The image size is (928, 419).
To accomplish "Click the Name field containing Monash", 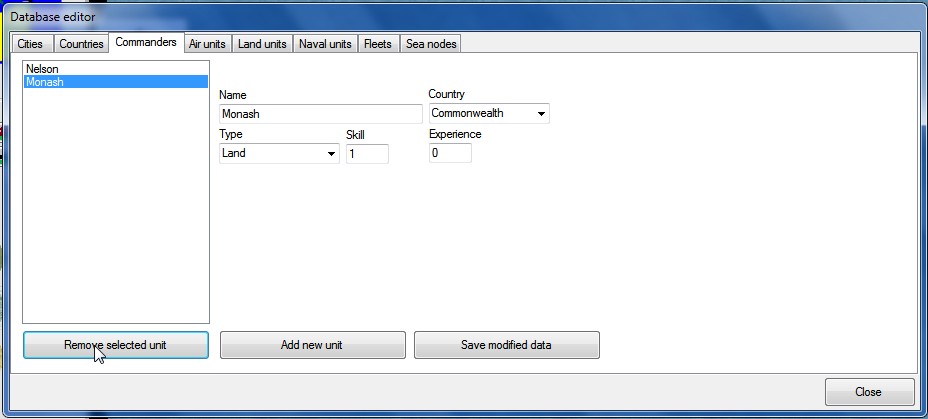I will tap(320, 114).
